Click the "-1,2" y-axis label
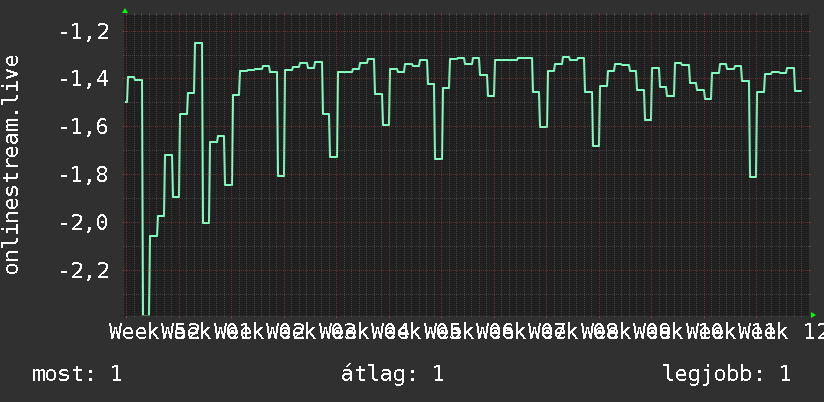 point(84,32)
